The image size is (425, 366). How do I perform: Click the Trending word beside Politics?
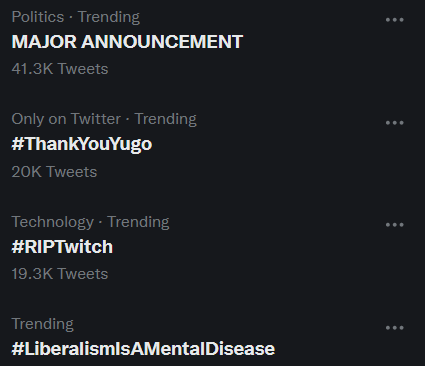pos(109,17)
